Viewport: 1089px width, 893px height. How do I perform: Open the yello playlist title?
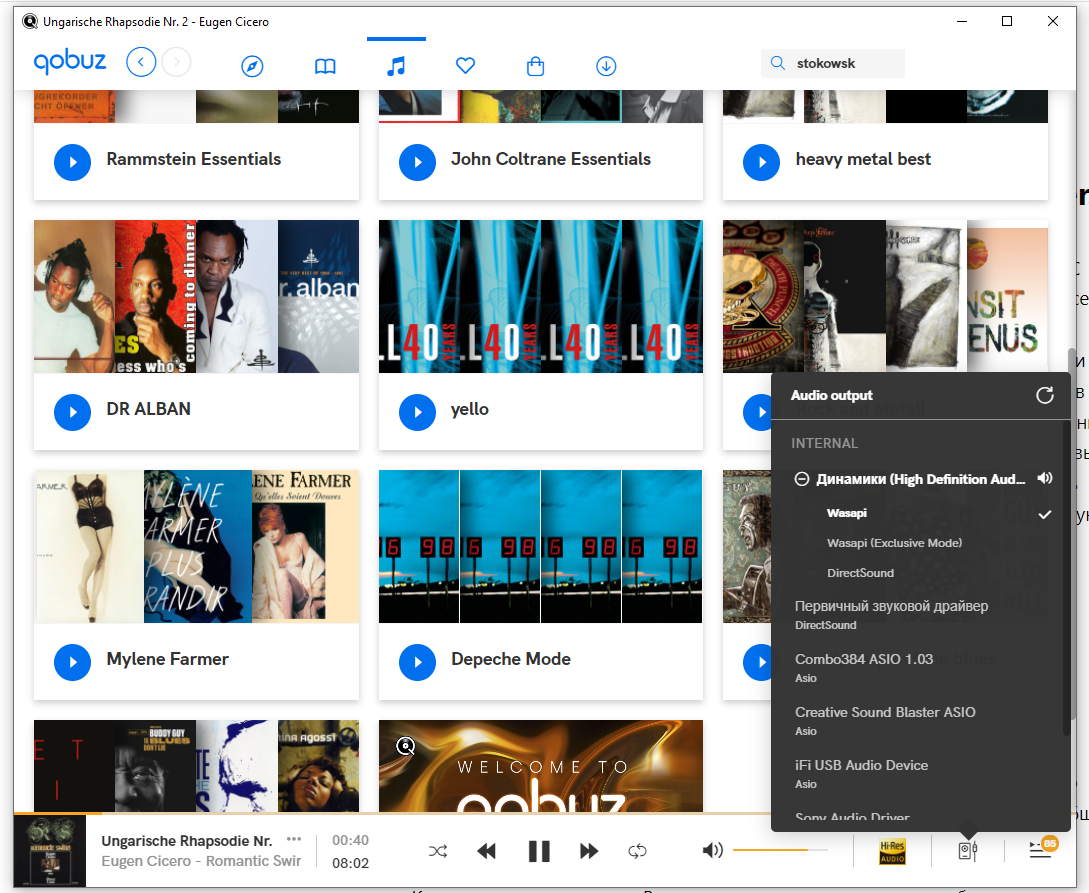click(469, 410)
